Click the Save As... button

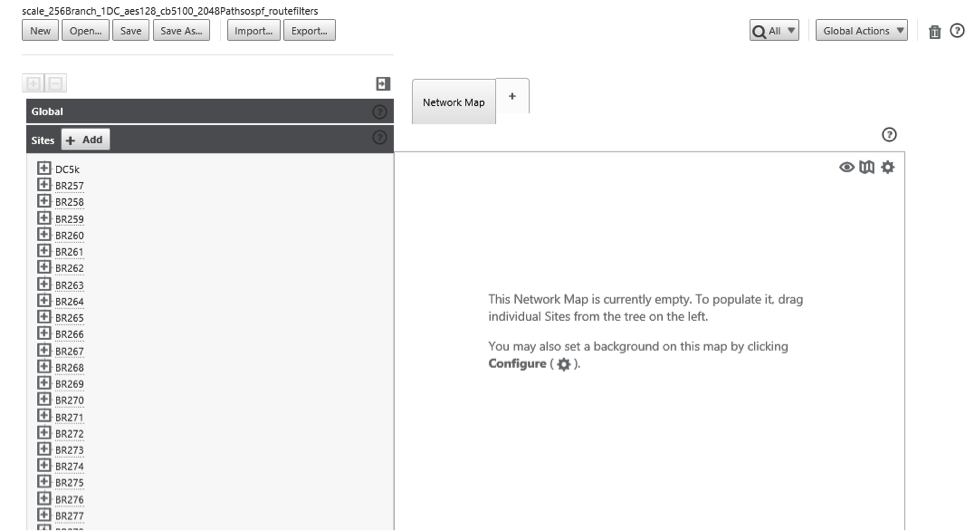point(182,30)
